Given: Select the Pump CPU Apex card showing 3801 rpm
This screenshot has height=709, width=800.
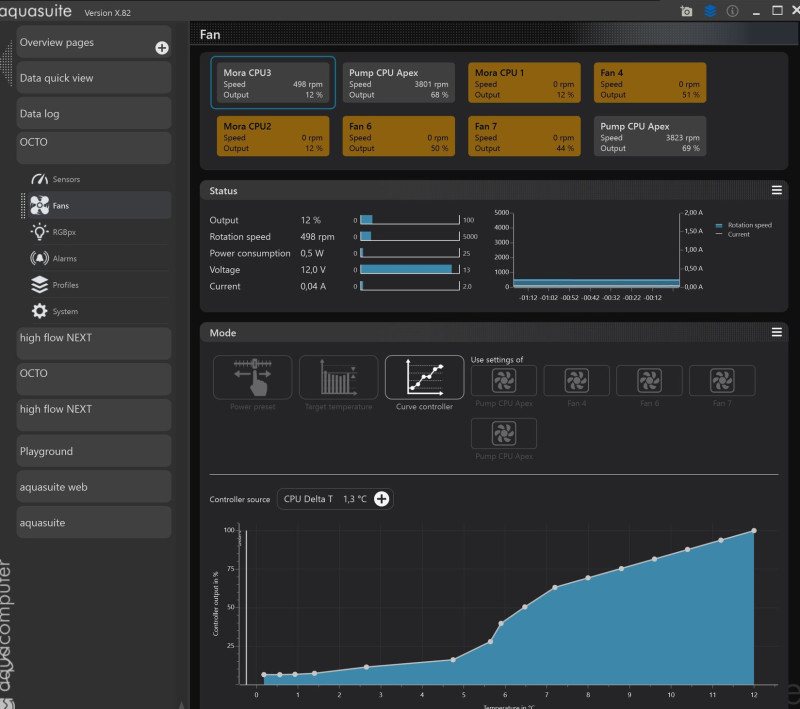Looking at the screenshot, I should coord(398,83).
